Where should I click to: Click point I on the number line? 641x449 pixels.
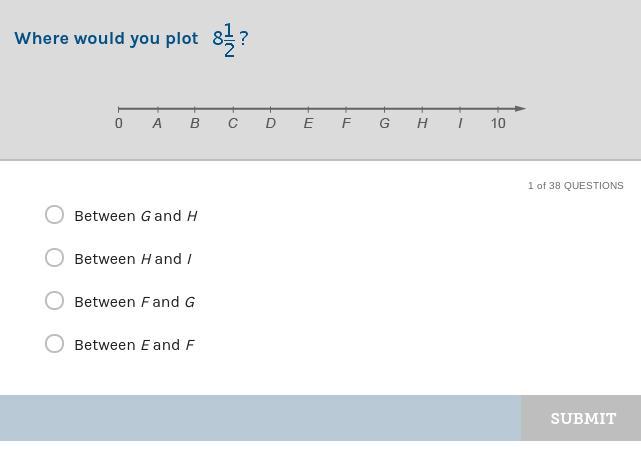(460, 109)
